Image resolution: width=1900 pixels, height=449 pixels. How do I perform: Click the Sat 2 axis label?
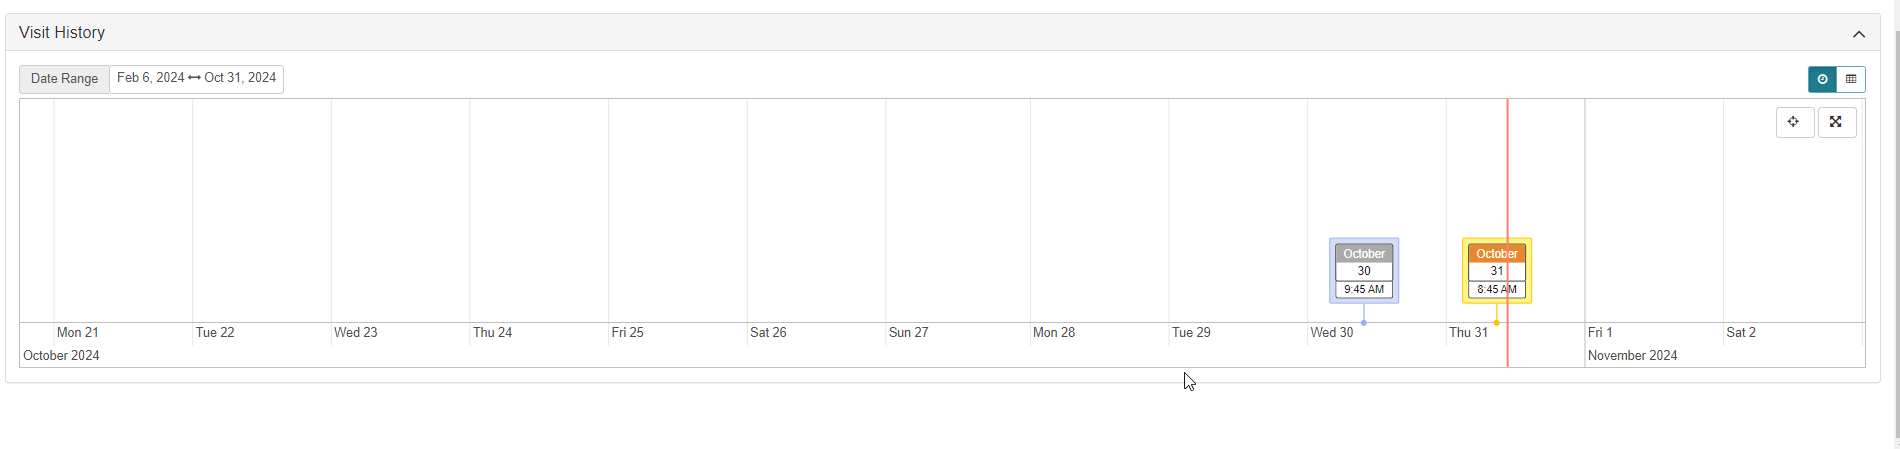[x=1741, y=332]
